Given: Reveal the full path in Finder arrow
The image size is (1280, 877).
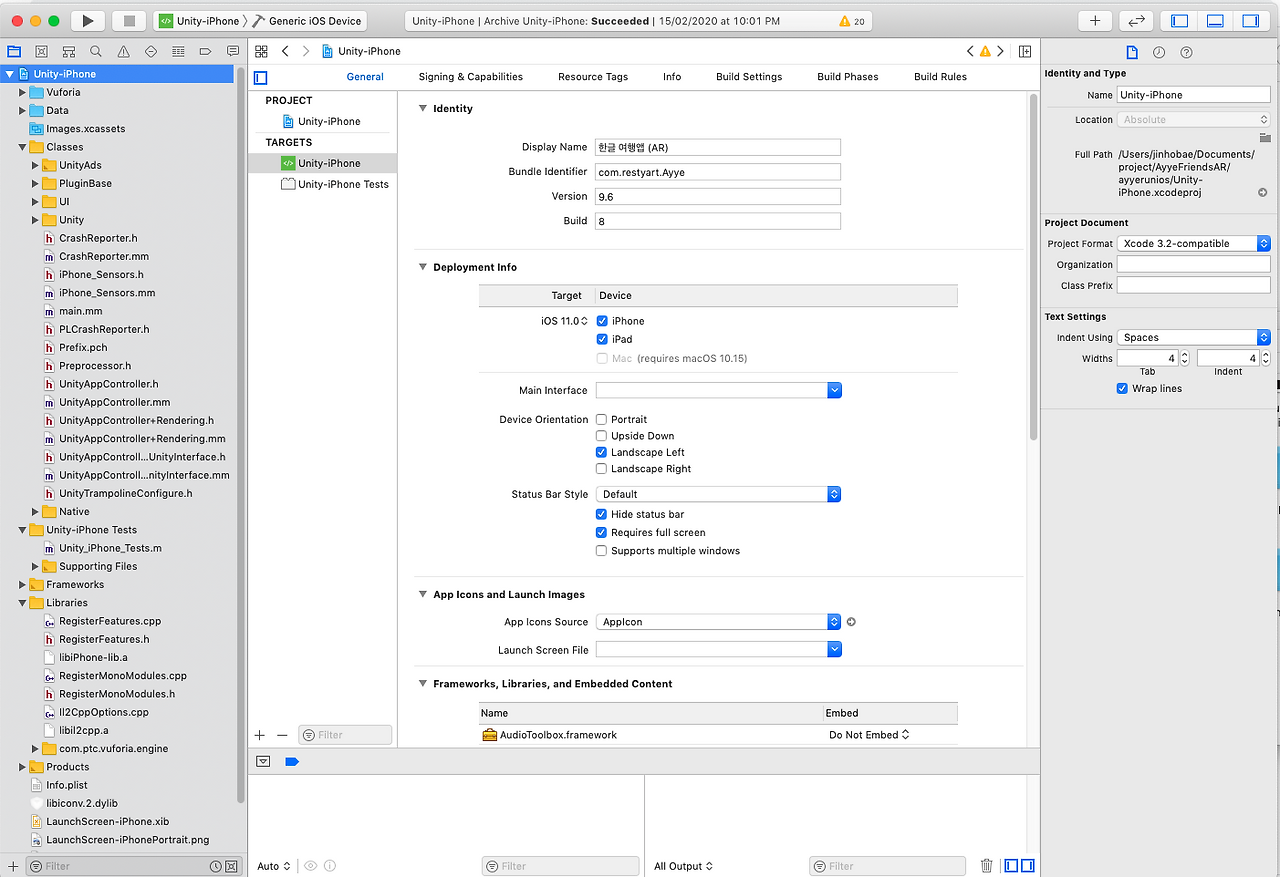Looking at the screenshot, I should coord(1262,193).
